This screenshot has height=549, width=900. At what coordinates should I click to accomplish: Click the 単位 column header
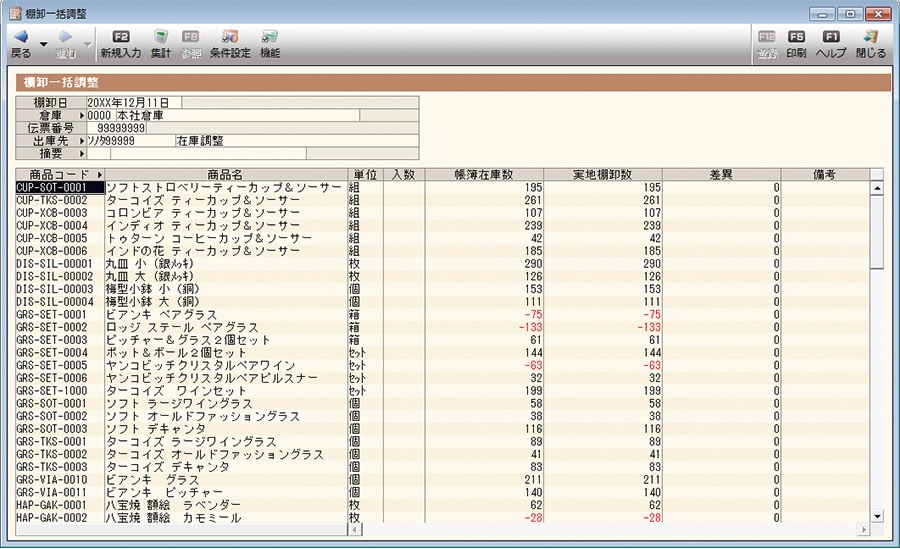366,175
